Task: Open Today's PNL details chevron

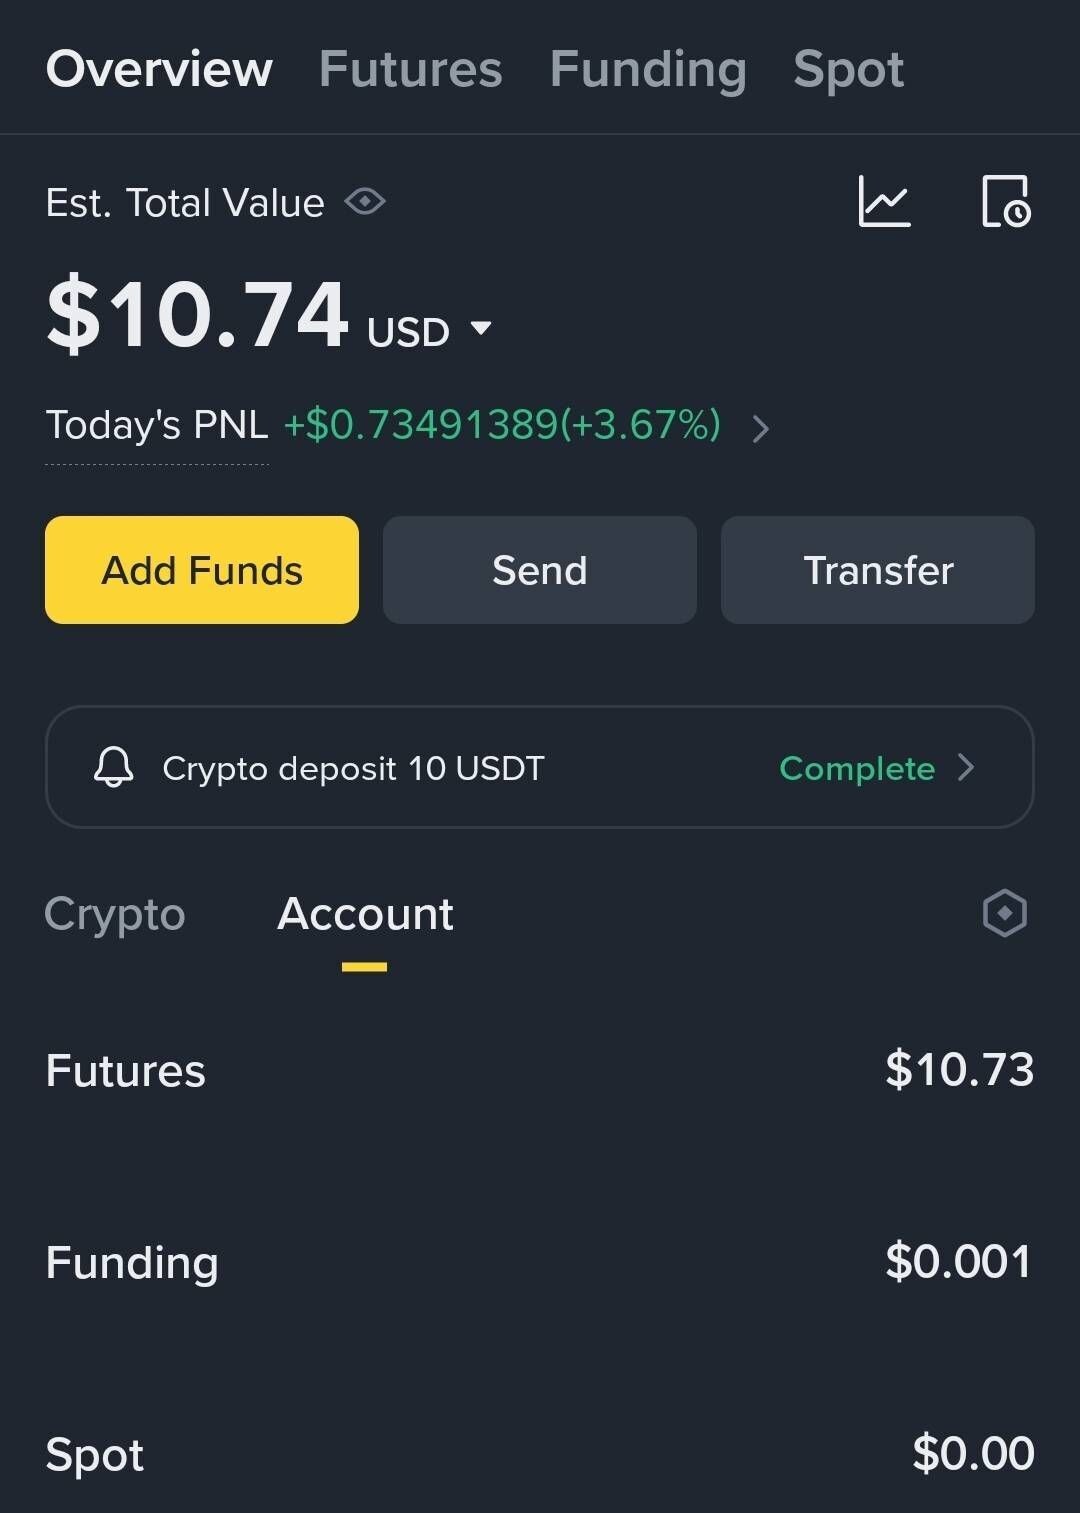Action: 761,428
